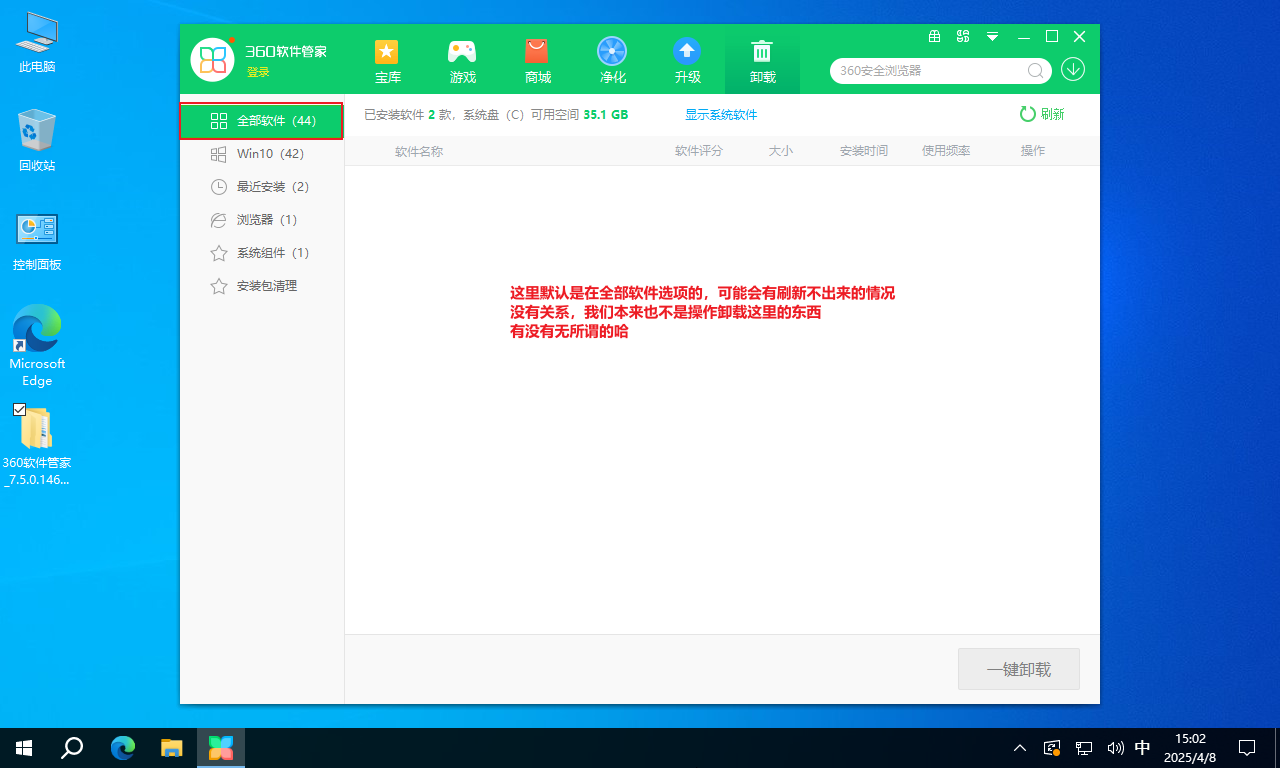This screenshot has width=1280, height=768.
Task: Toggle checkbox on 360软件管家 folder icon
Action: tap(20, 410)
